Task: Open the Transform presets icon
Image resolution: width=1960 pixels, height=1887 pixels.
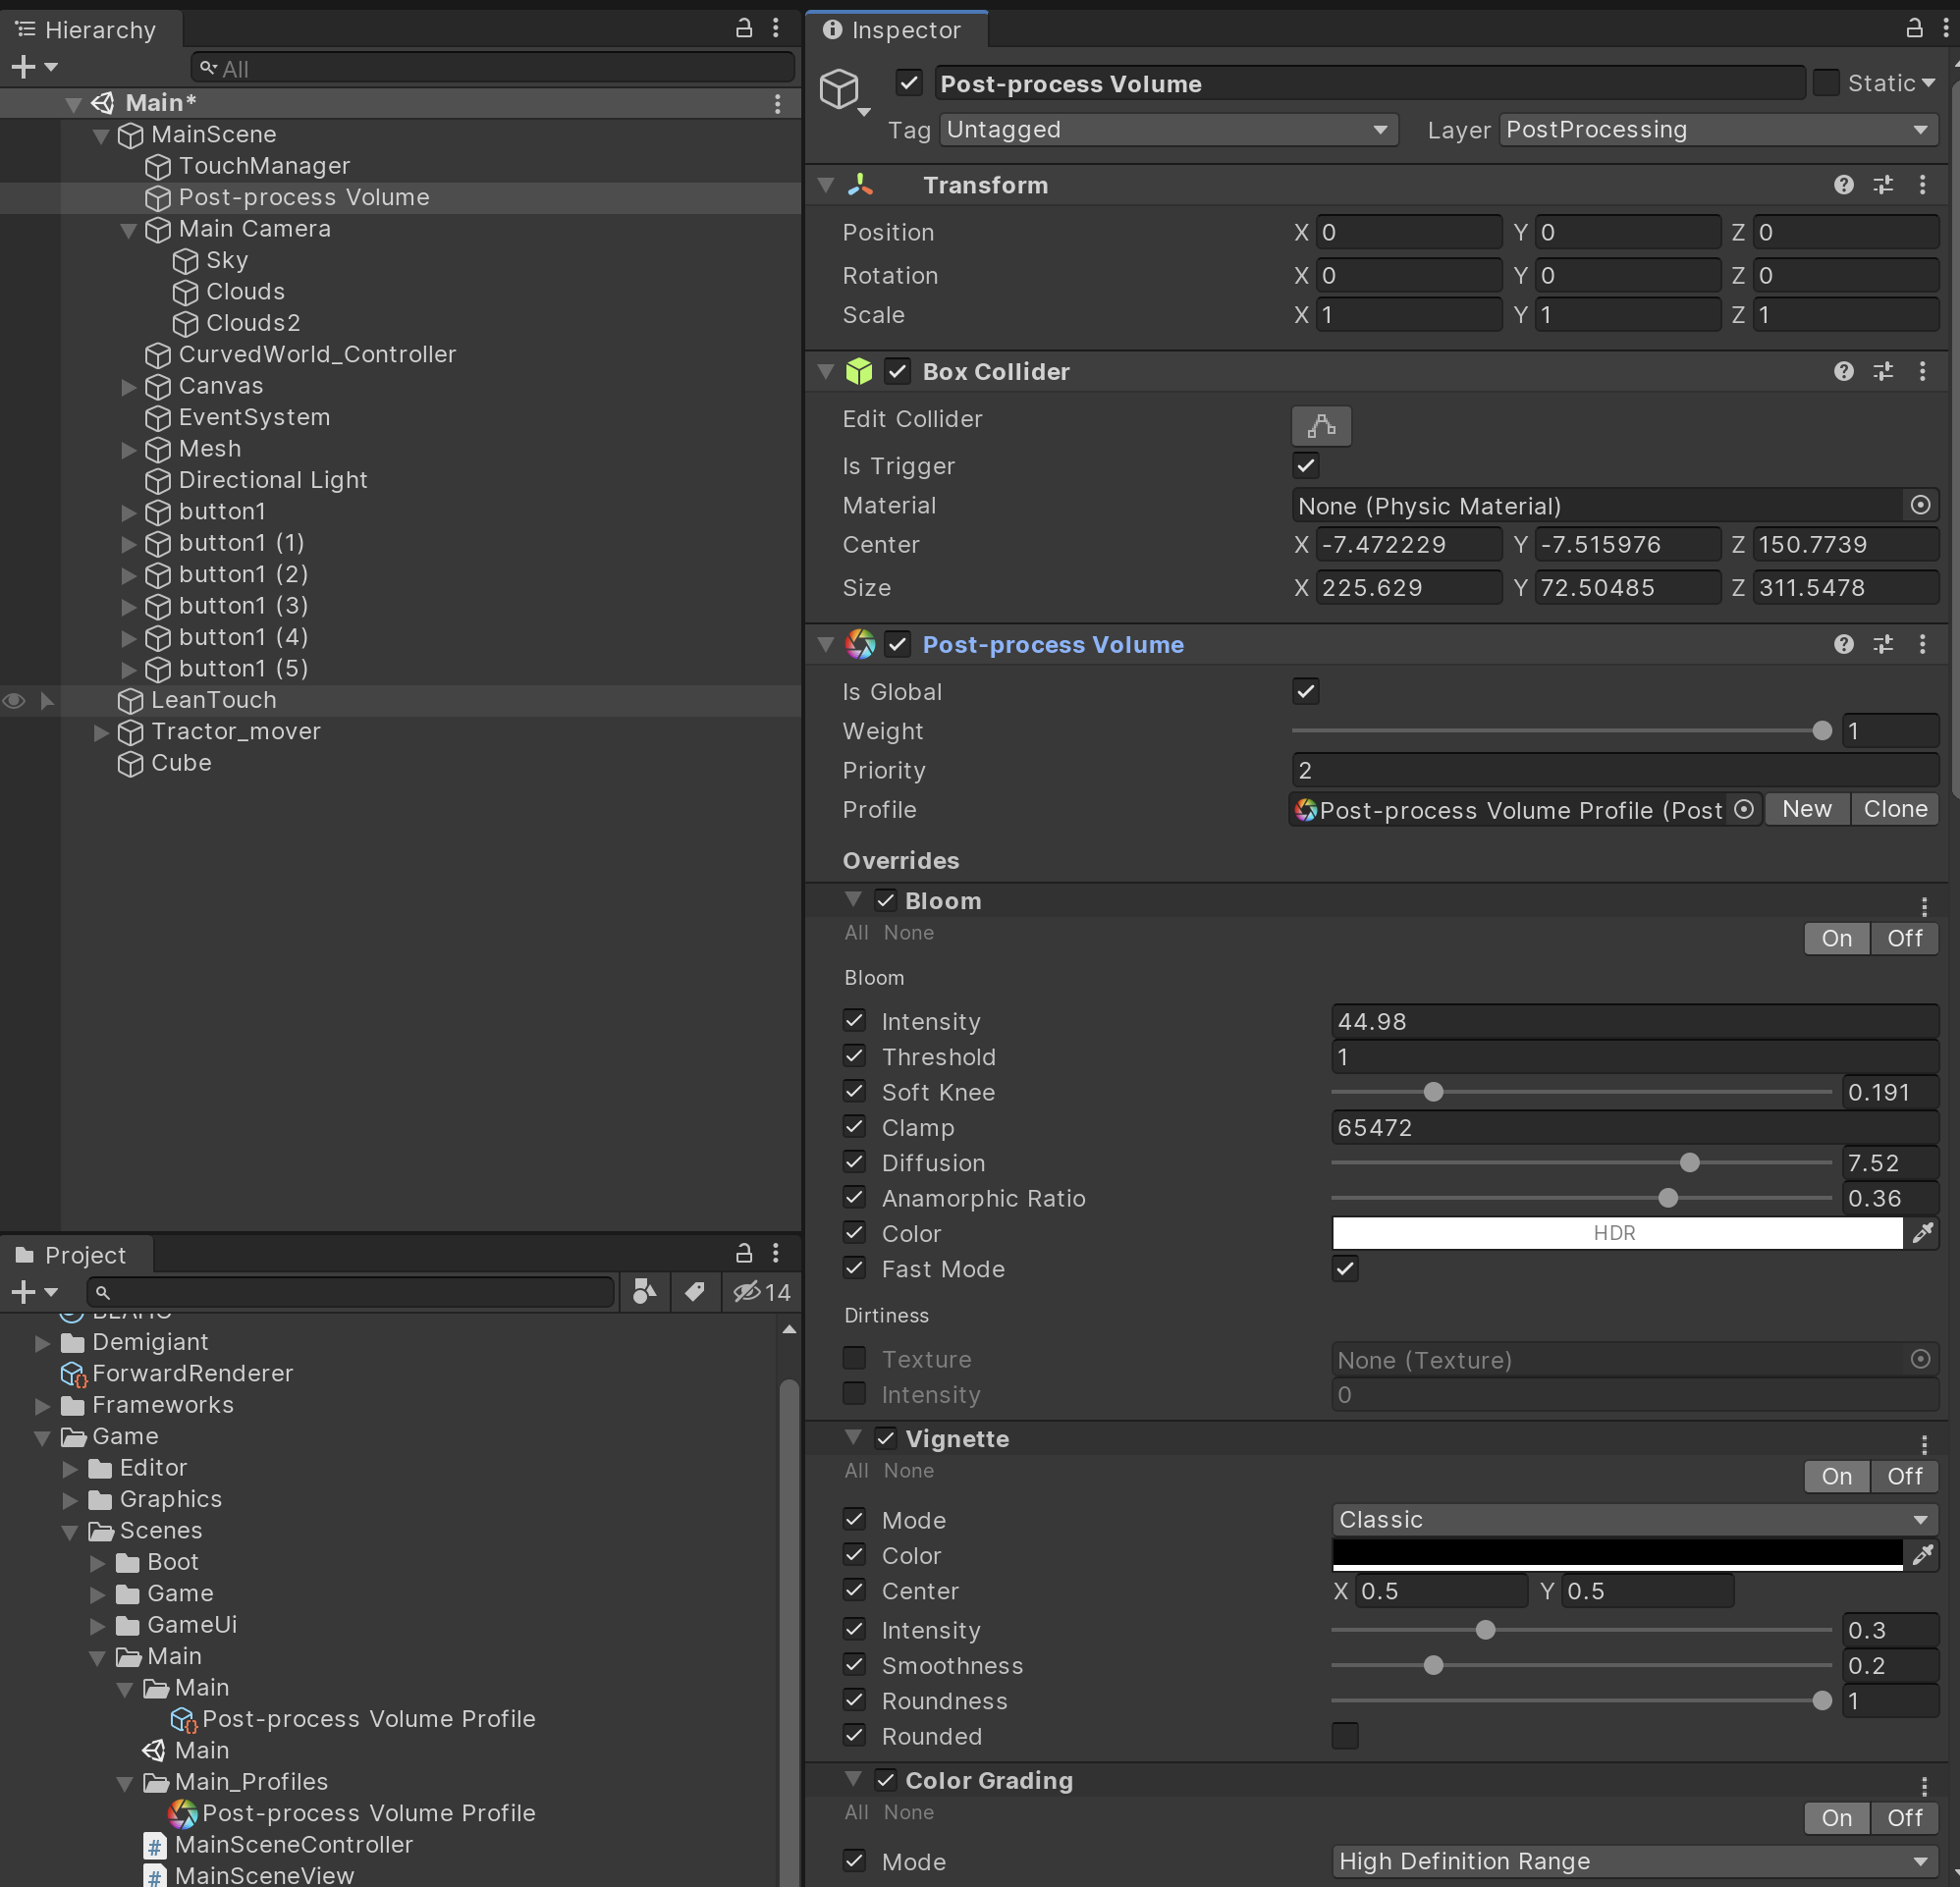Action: [x=1884, y=185]
